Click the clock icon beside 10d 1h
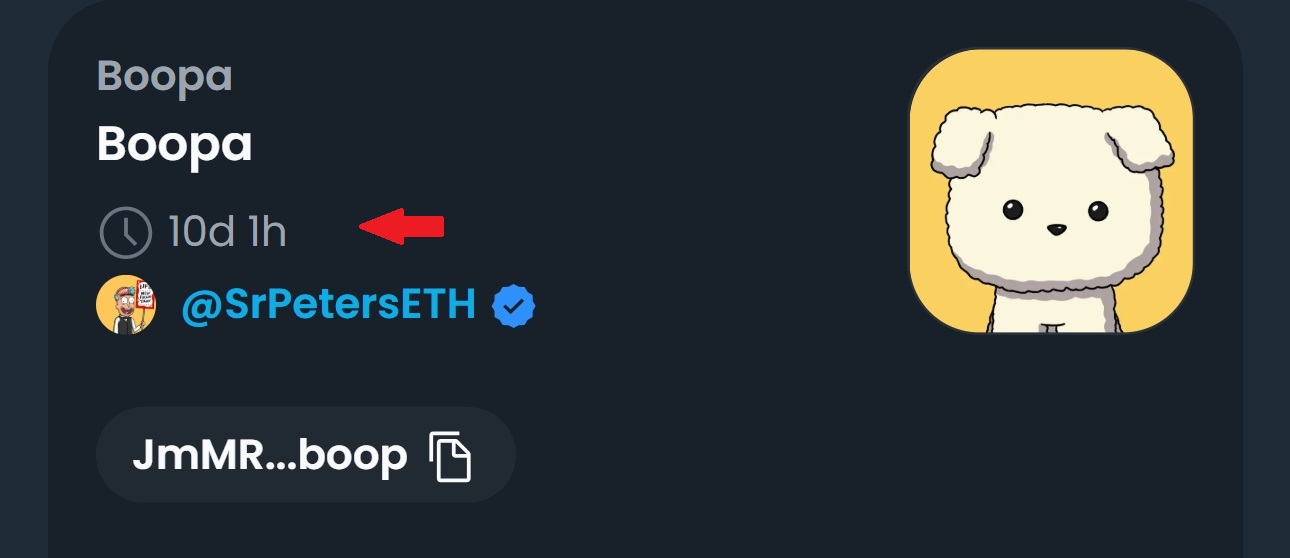The image size is (1290, 558). (125, 232)
